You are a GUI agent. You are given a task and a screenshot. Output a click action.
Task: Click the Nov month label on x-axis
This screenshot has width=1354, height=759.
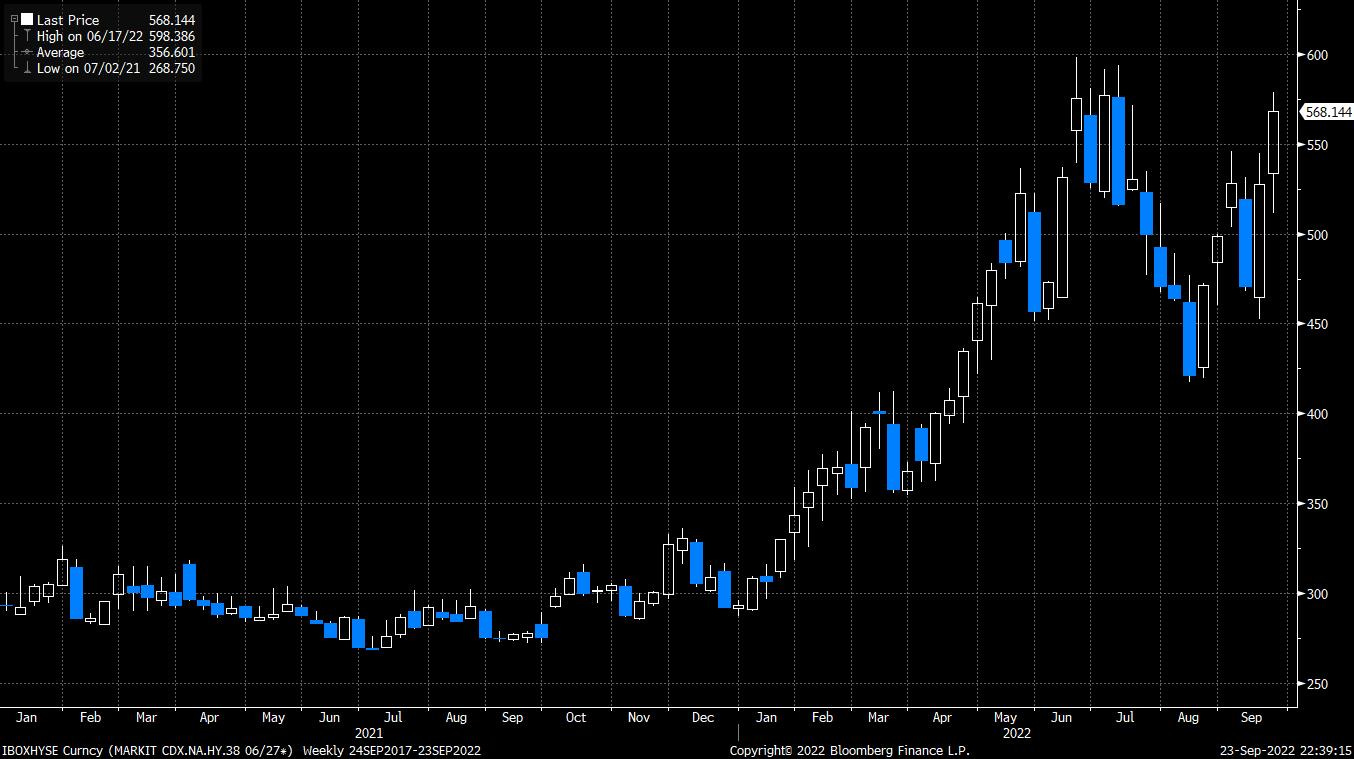pos(638,717)
